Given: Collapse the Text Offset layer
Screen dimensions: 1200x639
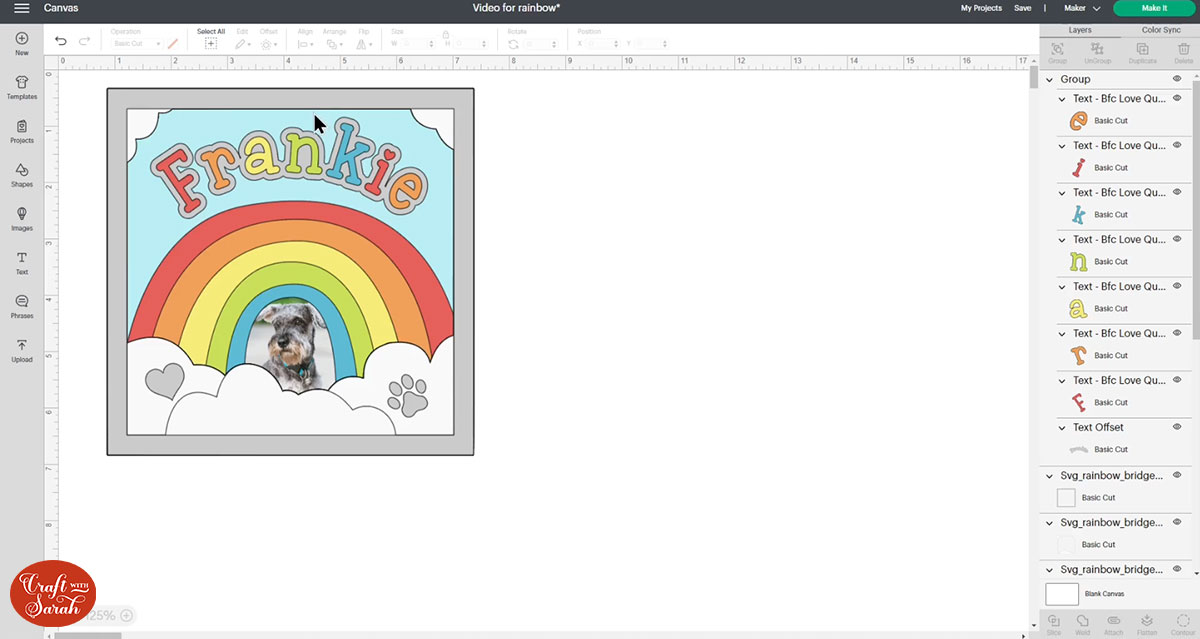Looking at the screenshot, I should pos(1063,427).
